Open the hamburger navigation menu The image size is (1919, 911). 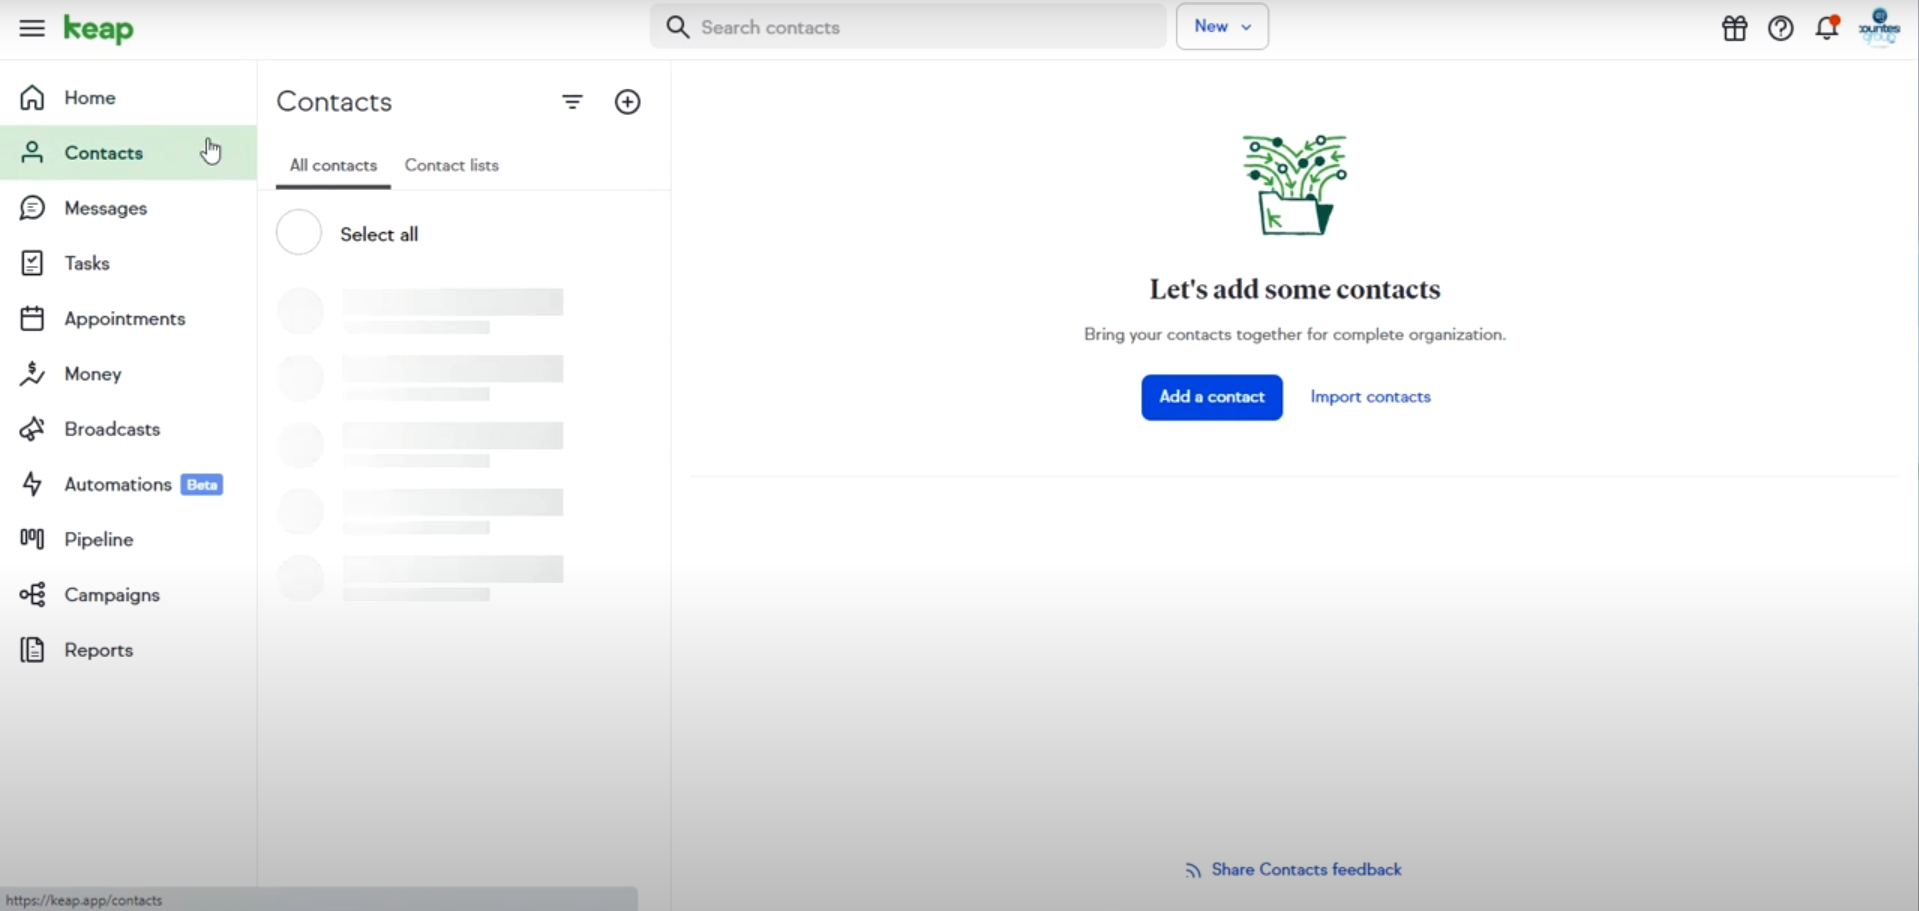click(32, 28)
